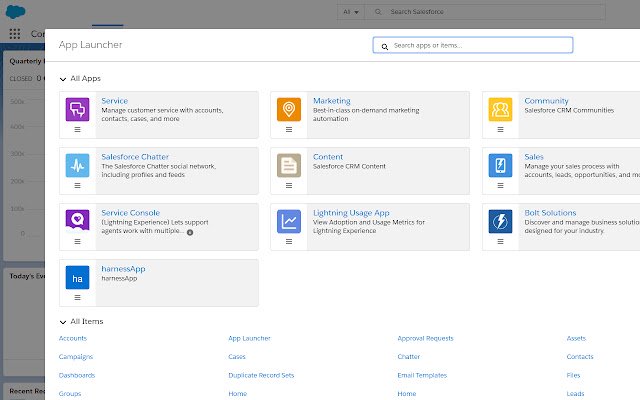Screen dimensions: 640x400
Task: Click the Search Salesforce global field
Action: [484, 12]
